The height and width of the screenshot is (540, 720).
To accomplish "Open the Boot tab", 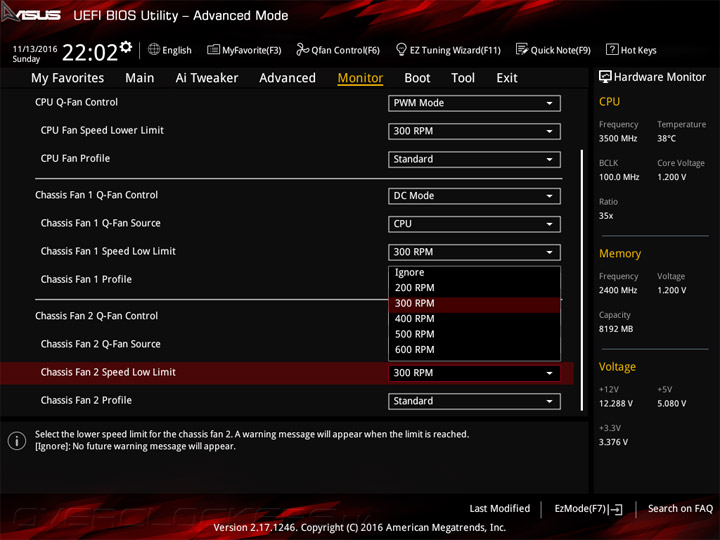I will [x=417, y=78].
